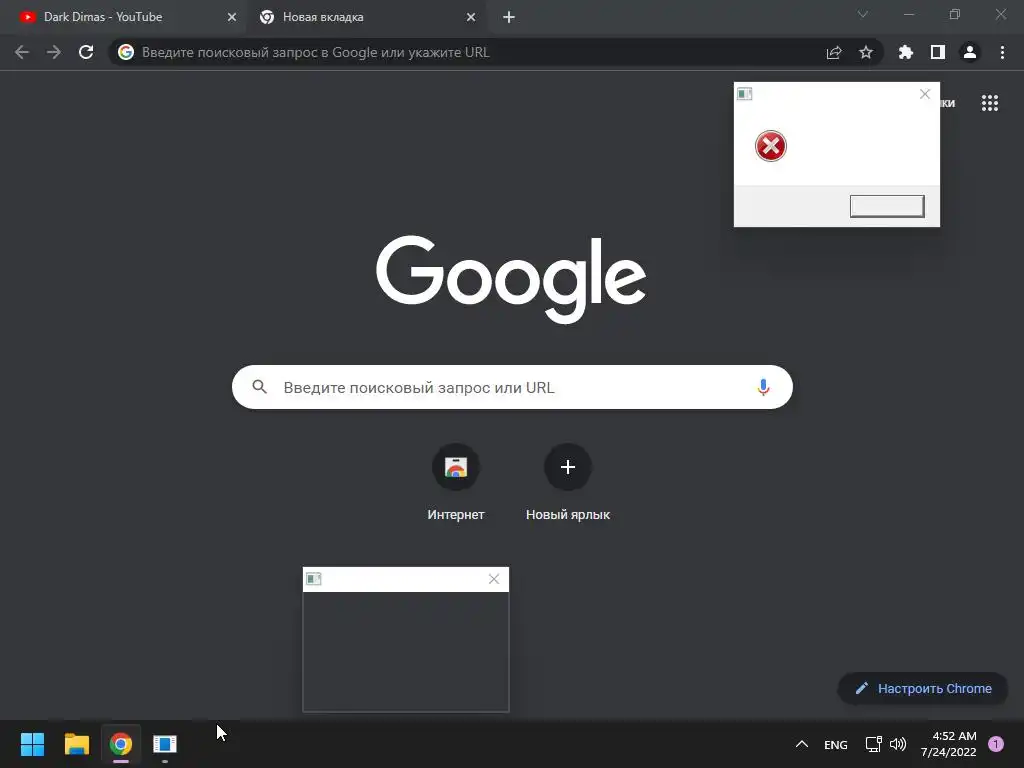Open the clock showing 4:52 AM
The image size is (1024, 768).
[948, 744]
